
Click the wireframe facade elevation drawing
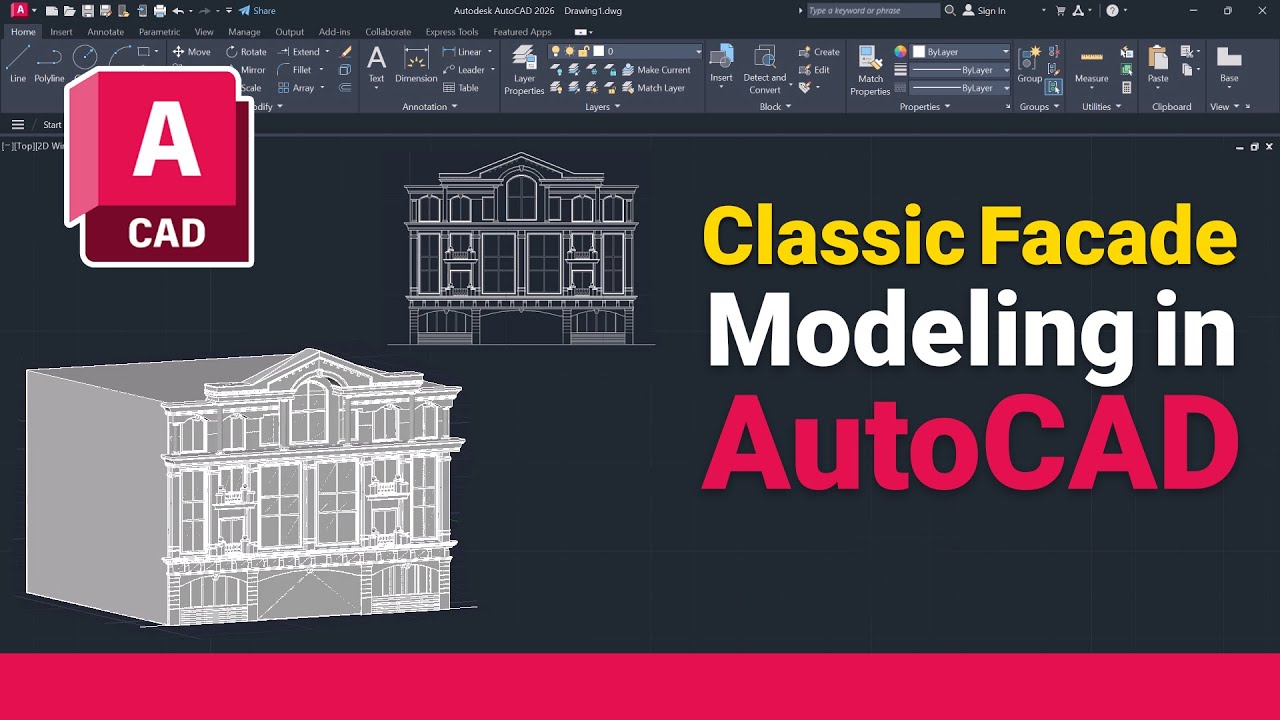click(x=521, y=248)
